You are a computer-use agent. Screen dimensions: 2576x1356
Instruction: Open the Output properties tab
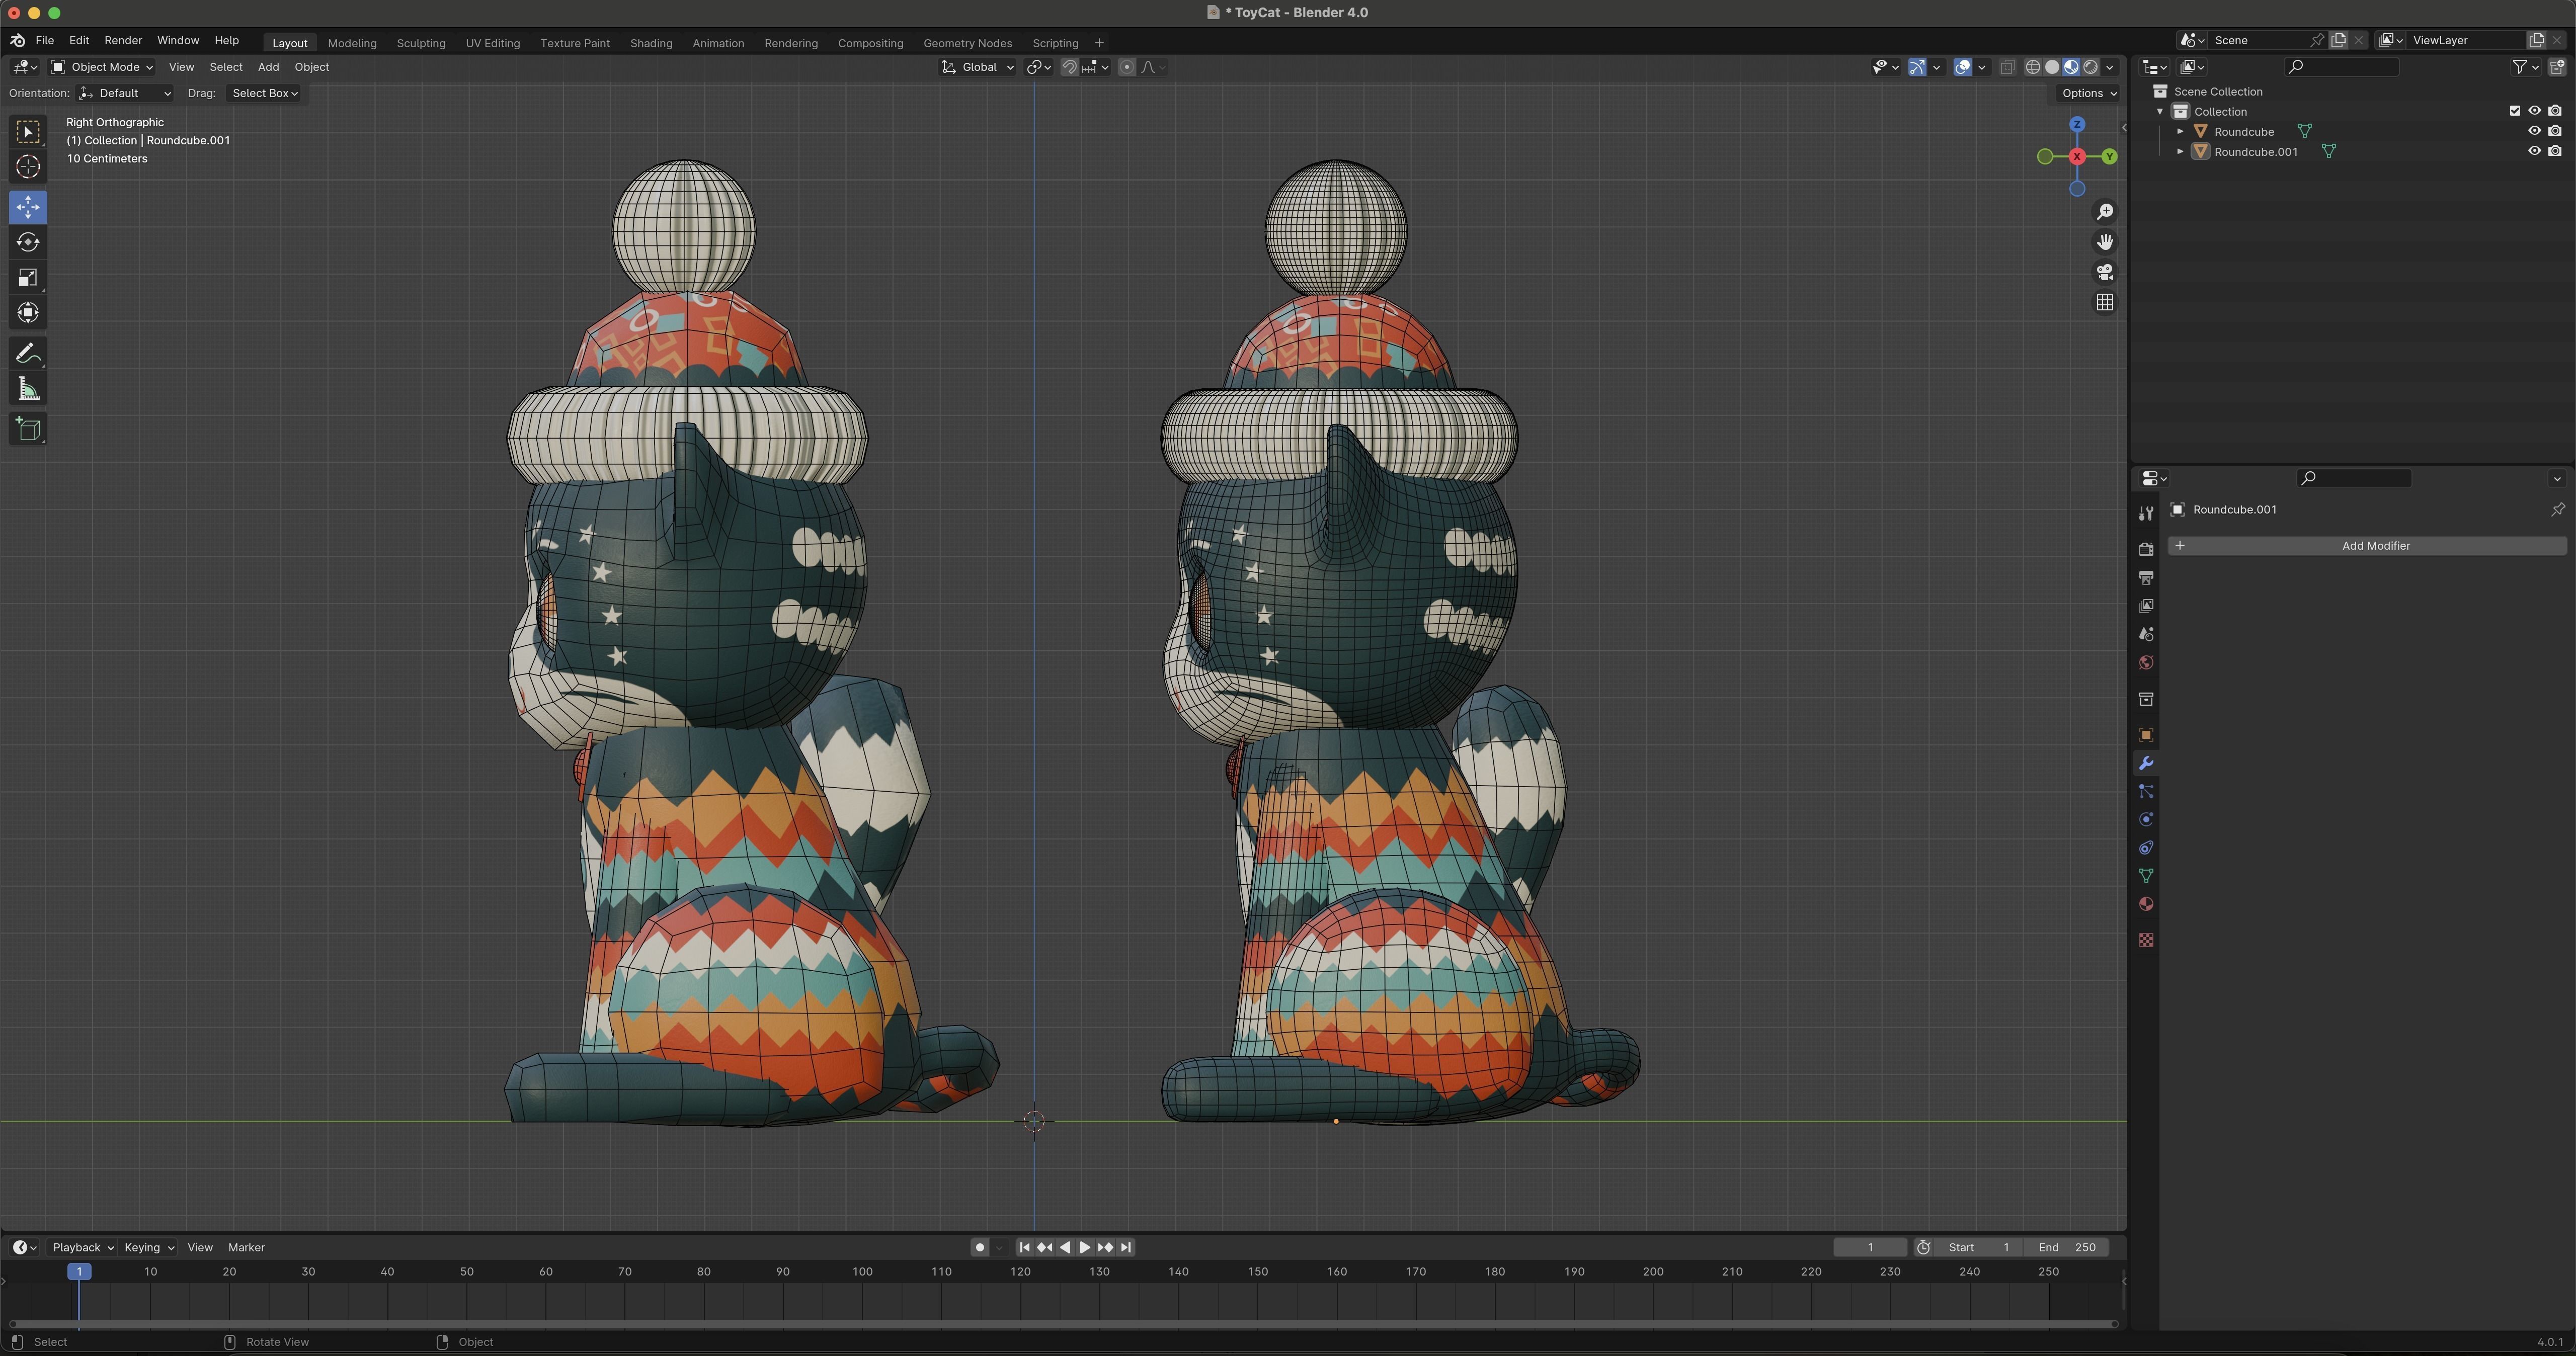tap(2146, 578)
